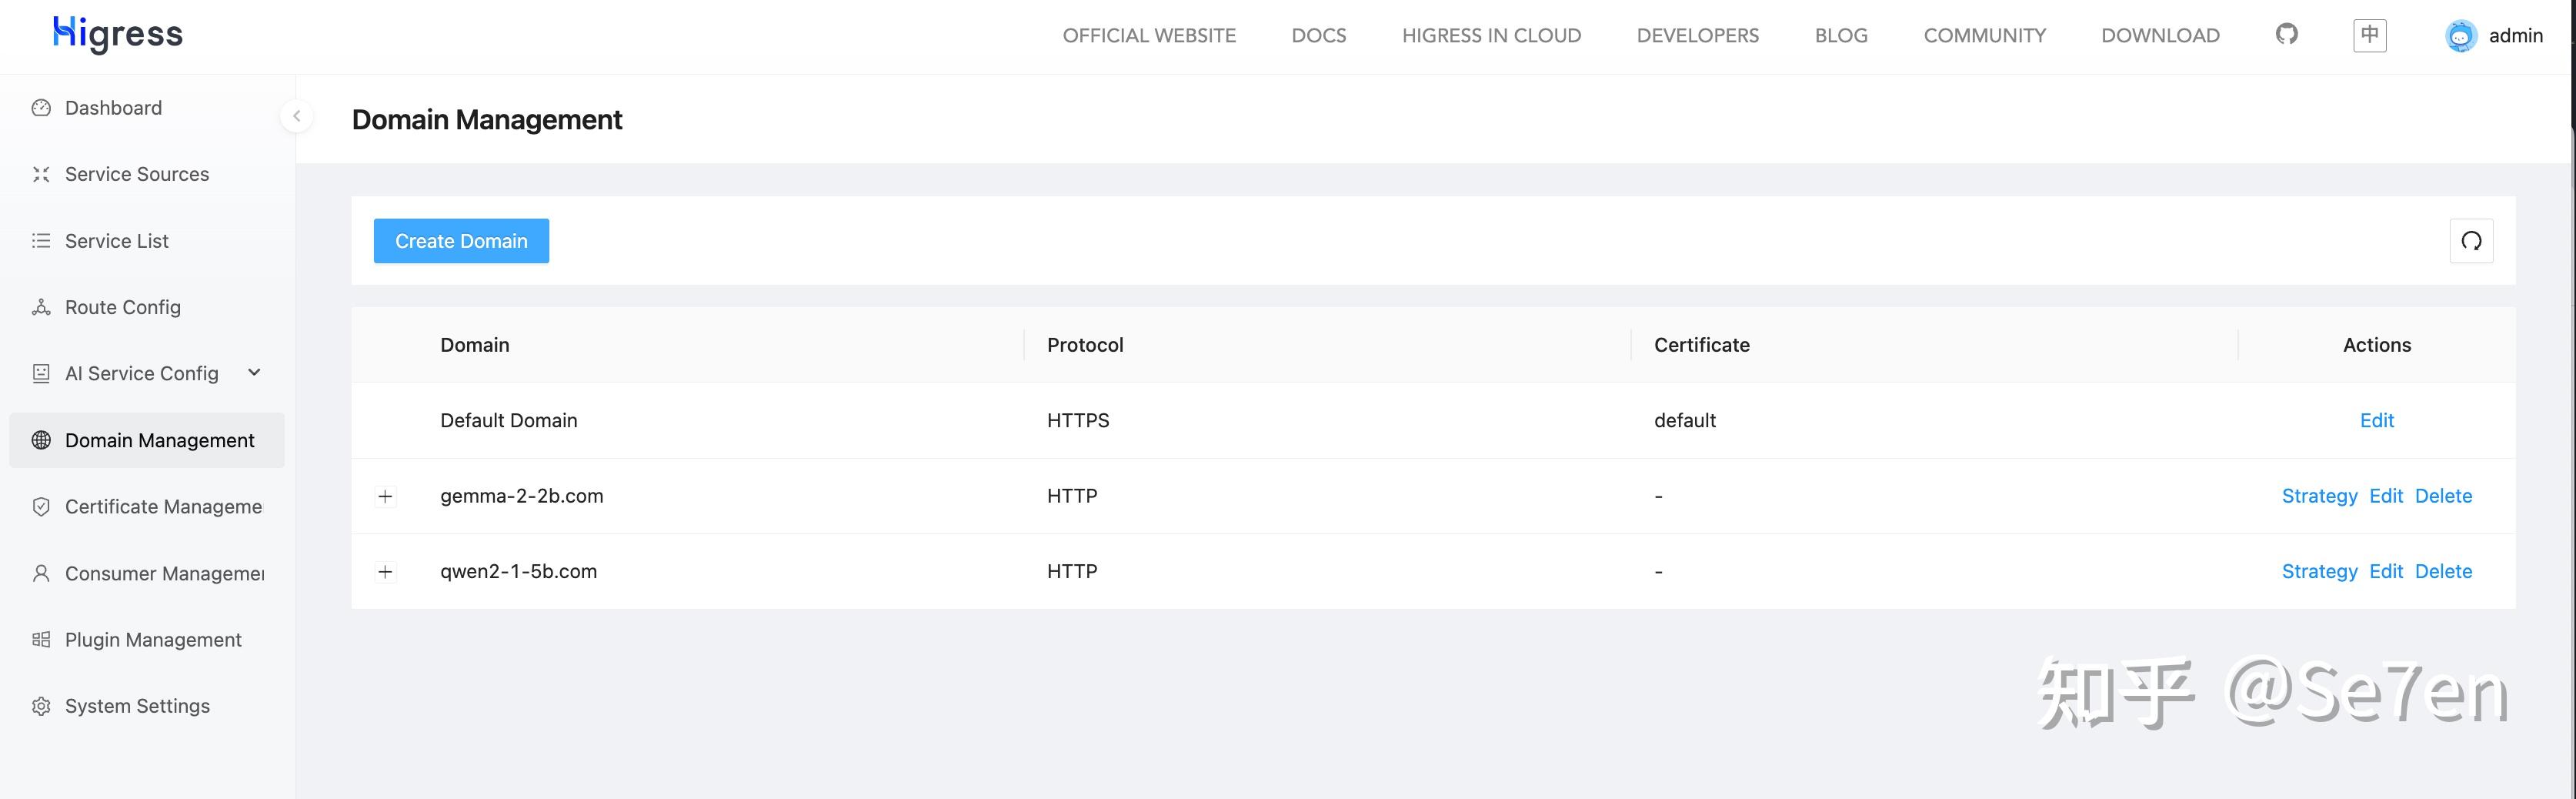
Task: Click the Higress logo
Action: pos(118,35)
